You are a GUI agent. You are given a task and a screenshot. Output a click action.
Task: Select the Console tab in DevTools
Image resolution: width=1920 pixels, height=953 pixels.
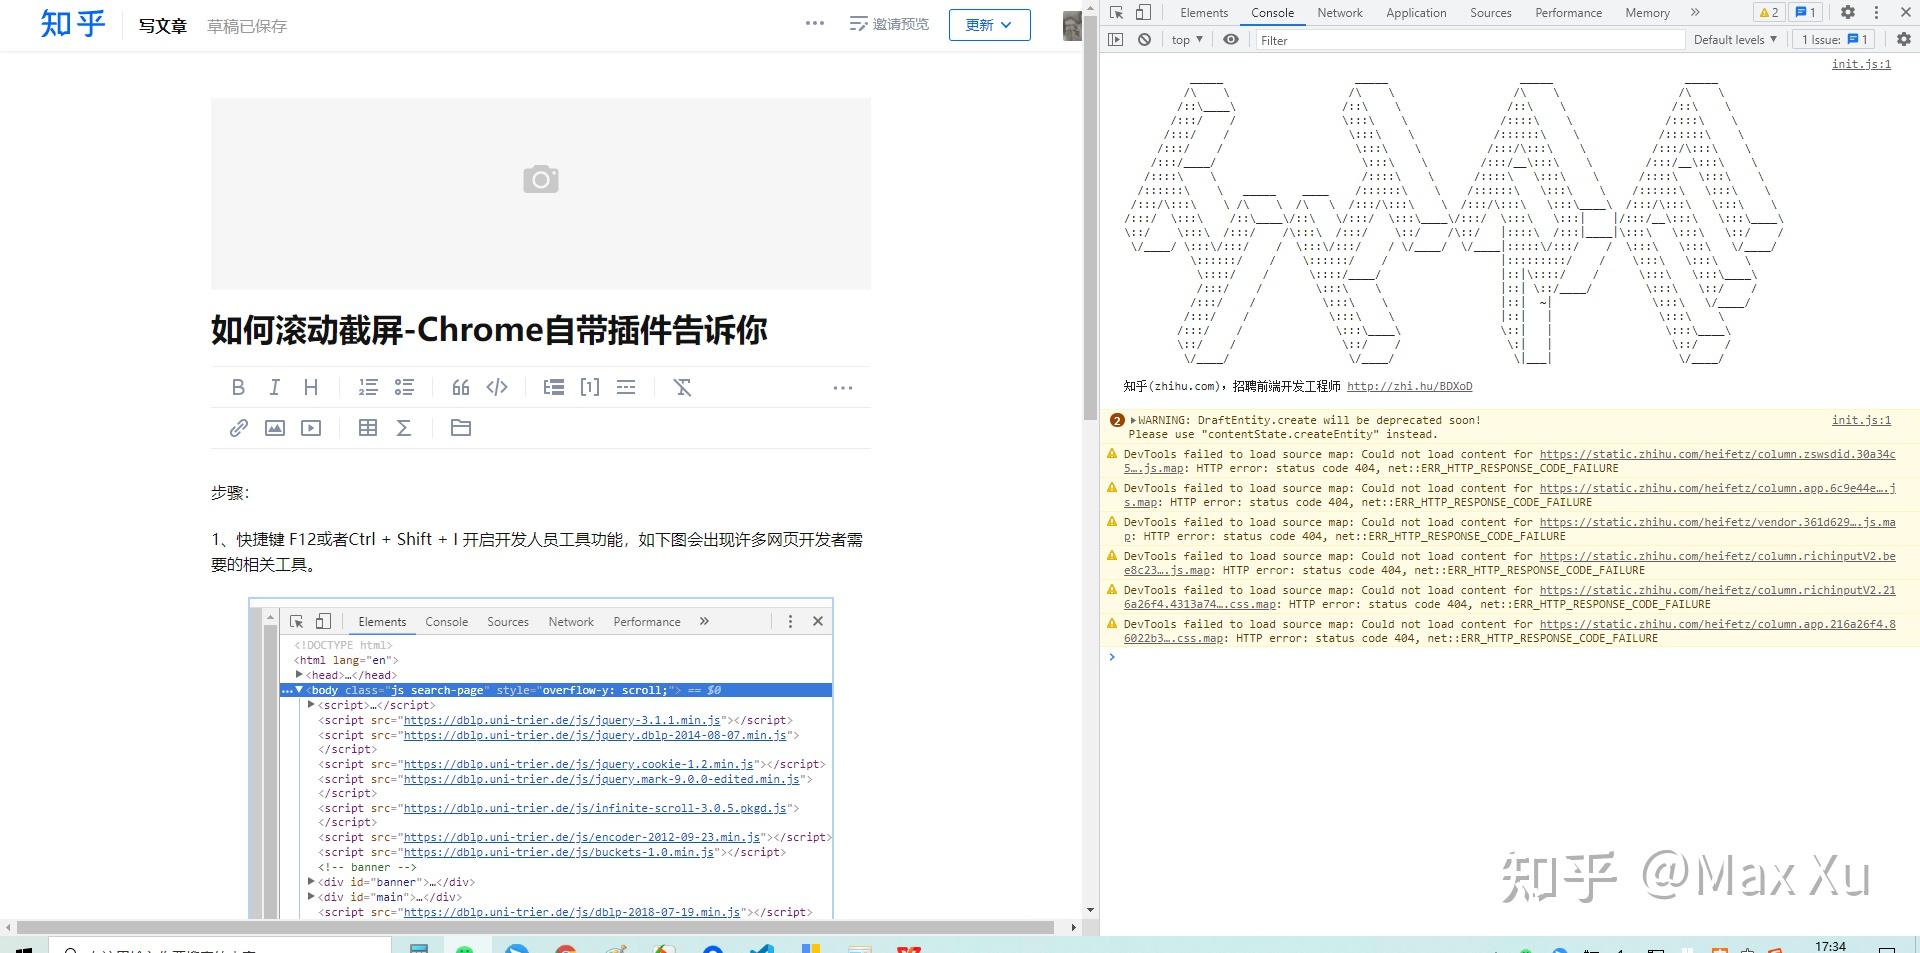1272,12
